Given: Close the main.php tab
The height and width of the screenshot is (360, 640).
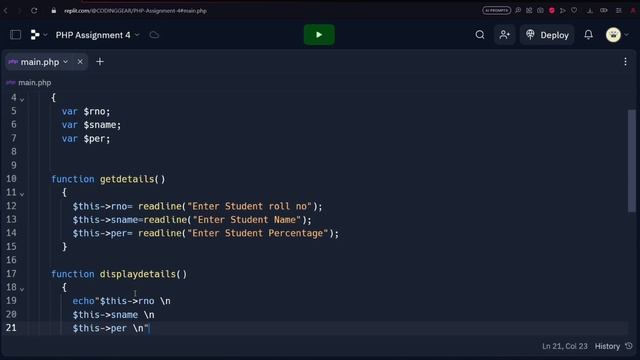Looking at the screenshot, I should 80,62.
